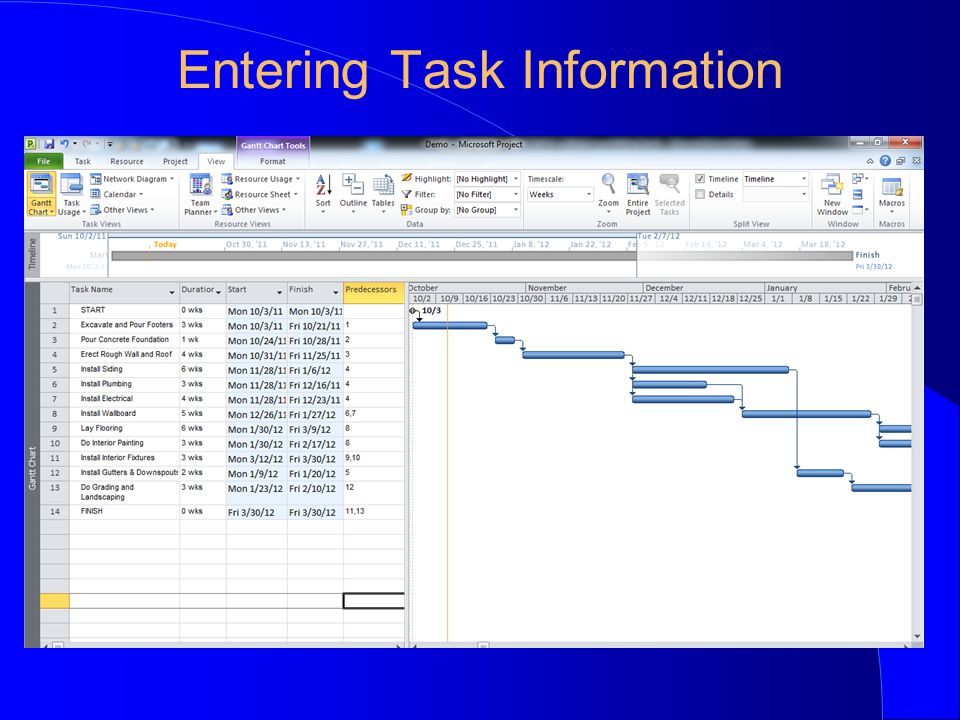Viewport: 960px width, 720px height.
Task: Switch to the Format tab
Action: 272,161
